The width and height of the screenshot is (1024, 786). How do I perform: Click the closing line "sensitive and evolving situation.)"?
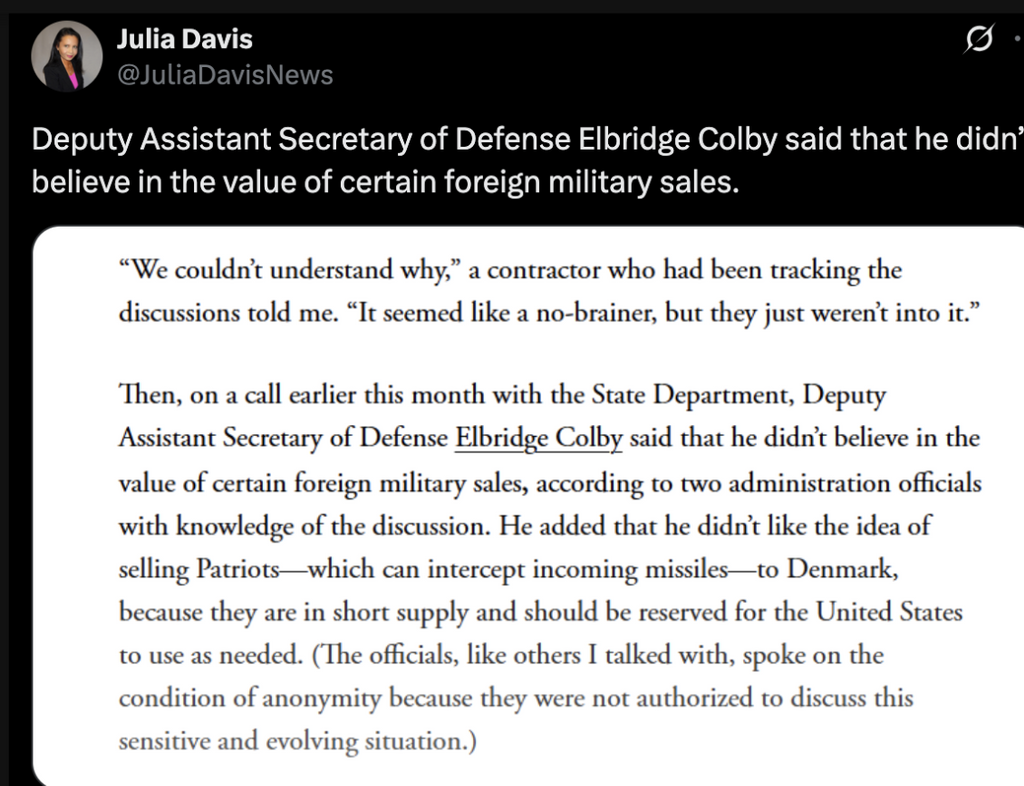click(x=298, y=741)
